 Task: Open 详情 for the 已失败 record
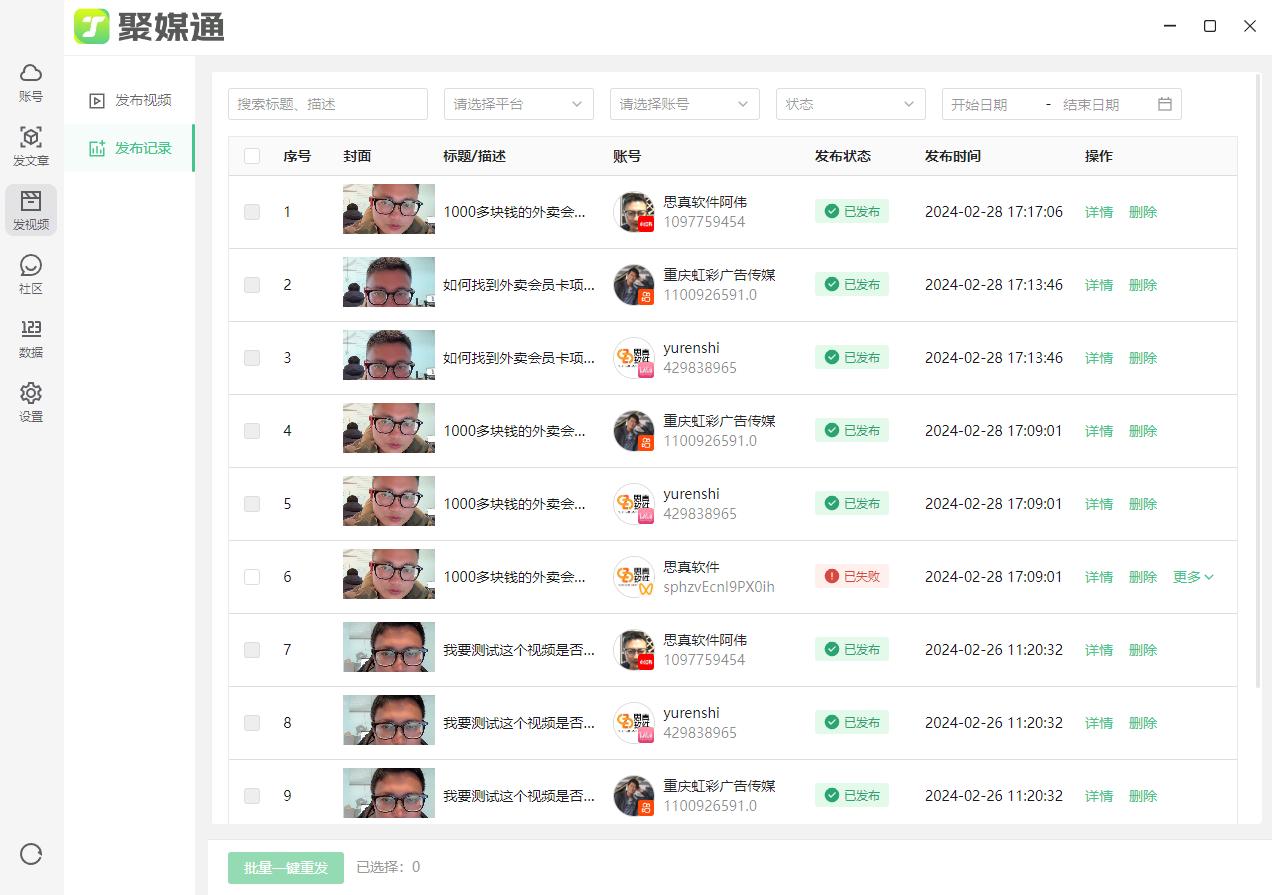(1098, 576)
